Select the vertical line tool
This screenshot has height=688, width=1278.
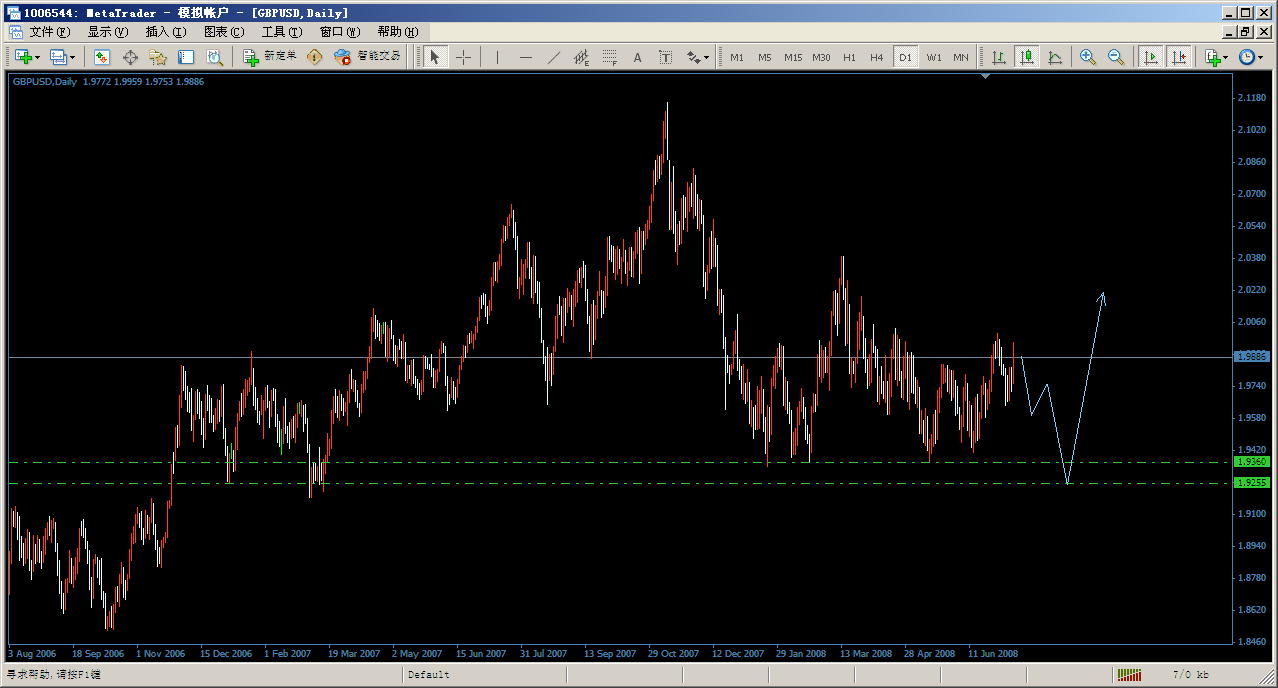497,57
